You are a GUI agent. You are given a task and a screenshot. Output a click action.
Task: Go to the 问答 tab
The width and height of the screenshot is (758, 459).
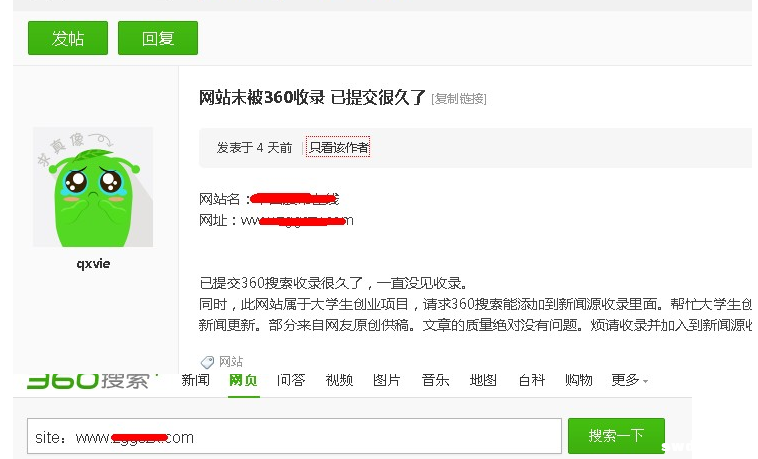(291, 380)
